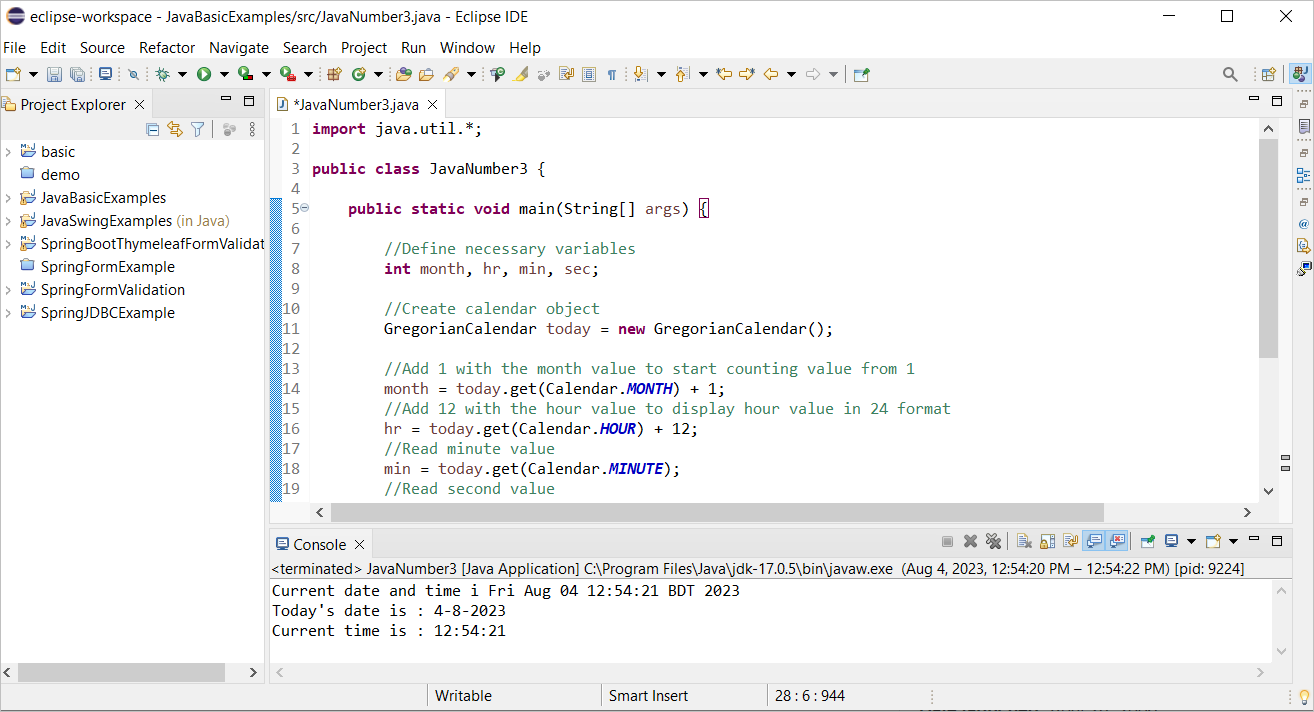Open Search using the magnifier icon
This screenshot has width=1314, height=712.
(x=1230, y=74)
